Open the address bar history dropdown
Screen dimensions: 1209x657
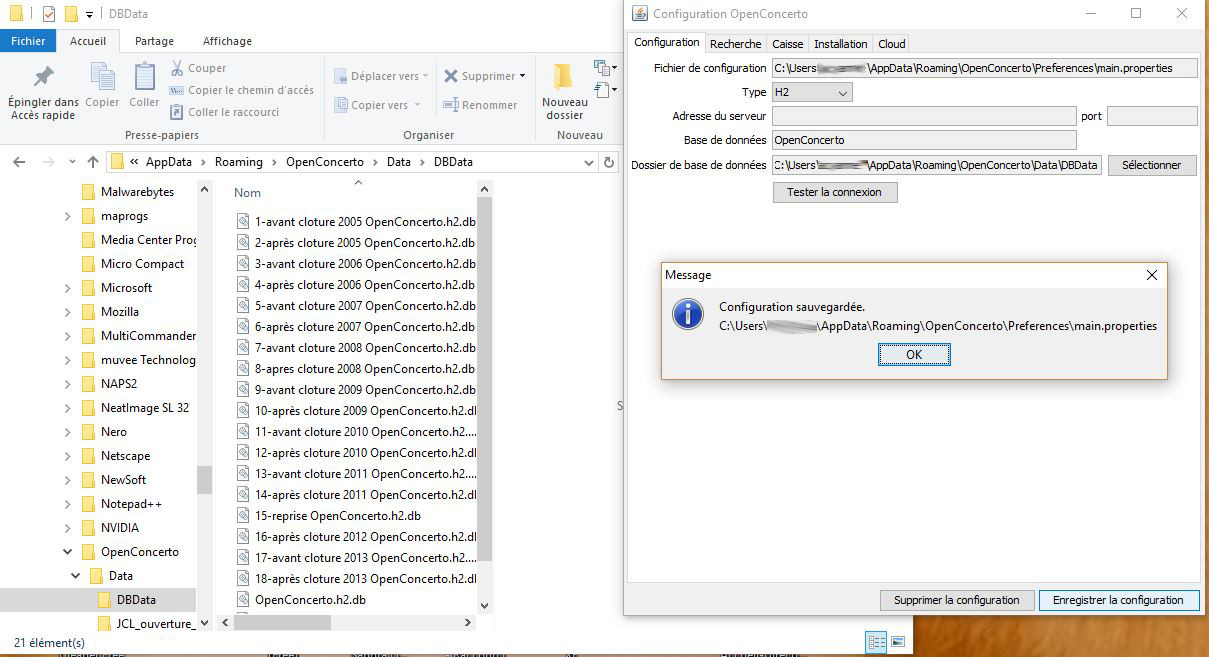pos(588,162)
